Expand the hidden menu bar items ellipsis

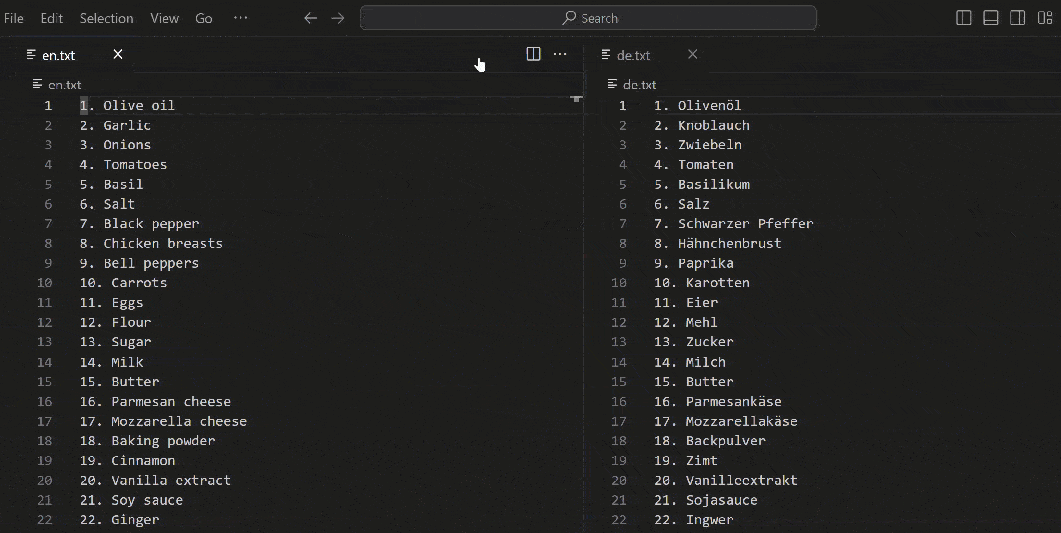(240, 18)
